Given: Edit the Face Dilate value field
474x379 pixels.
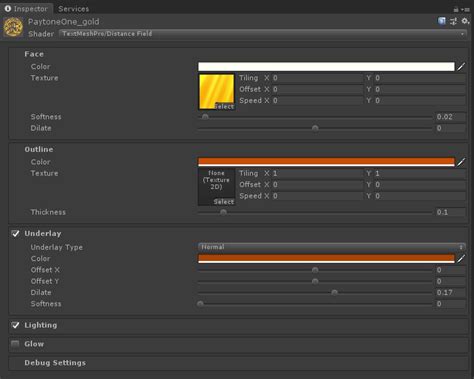Looking at the screenshot, I should (450, 128).
